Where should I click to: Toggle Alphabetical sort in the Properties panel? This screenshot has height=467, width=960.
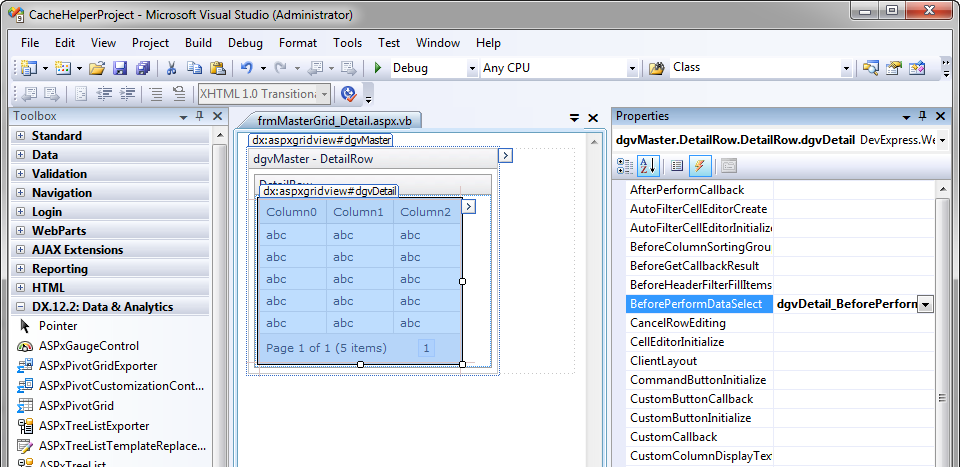pos(647,166)
